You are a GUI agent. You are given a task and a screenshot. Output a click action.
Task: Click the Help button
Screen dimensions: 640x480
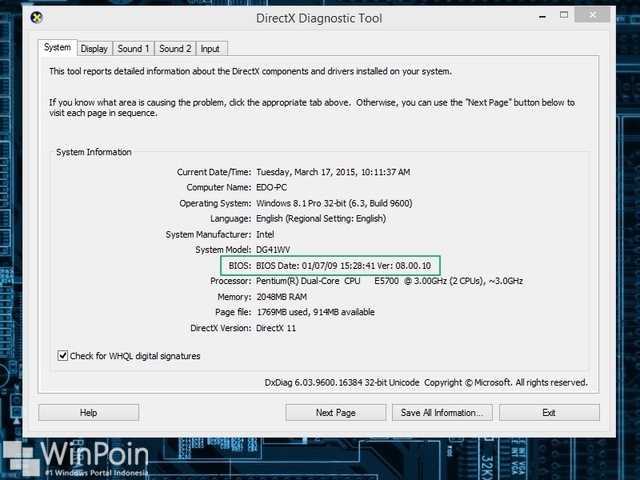click(89, 413)
